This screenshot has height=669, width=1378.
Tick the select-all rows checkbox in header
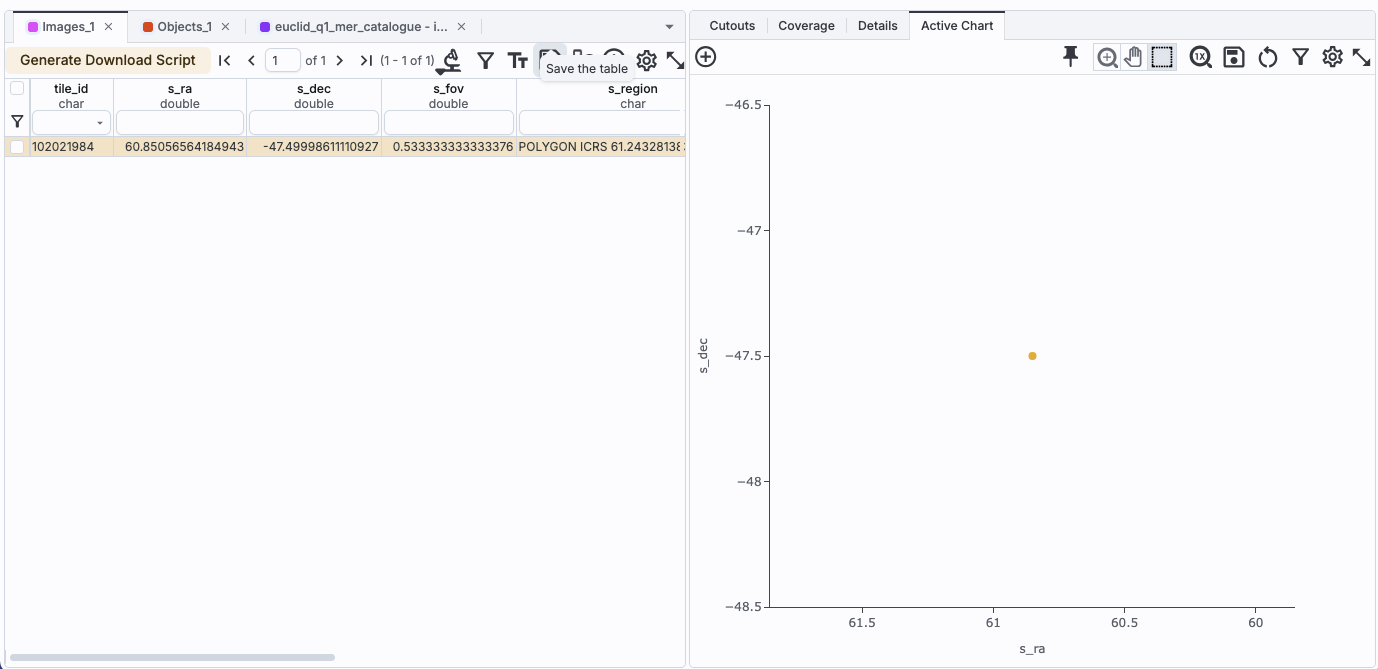17,88
